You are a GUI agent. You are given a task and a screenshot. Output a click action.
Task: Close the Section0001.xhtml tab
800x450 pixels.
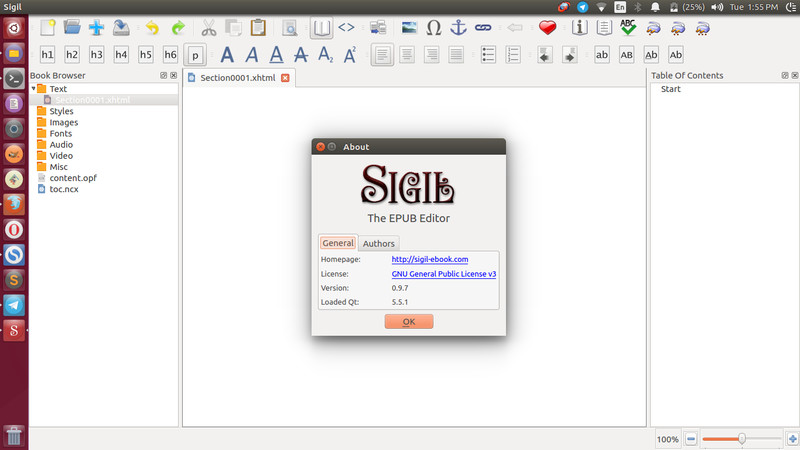pyautogui.click(x=285, y=78)
